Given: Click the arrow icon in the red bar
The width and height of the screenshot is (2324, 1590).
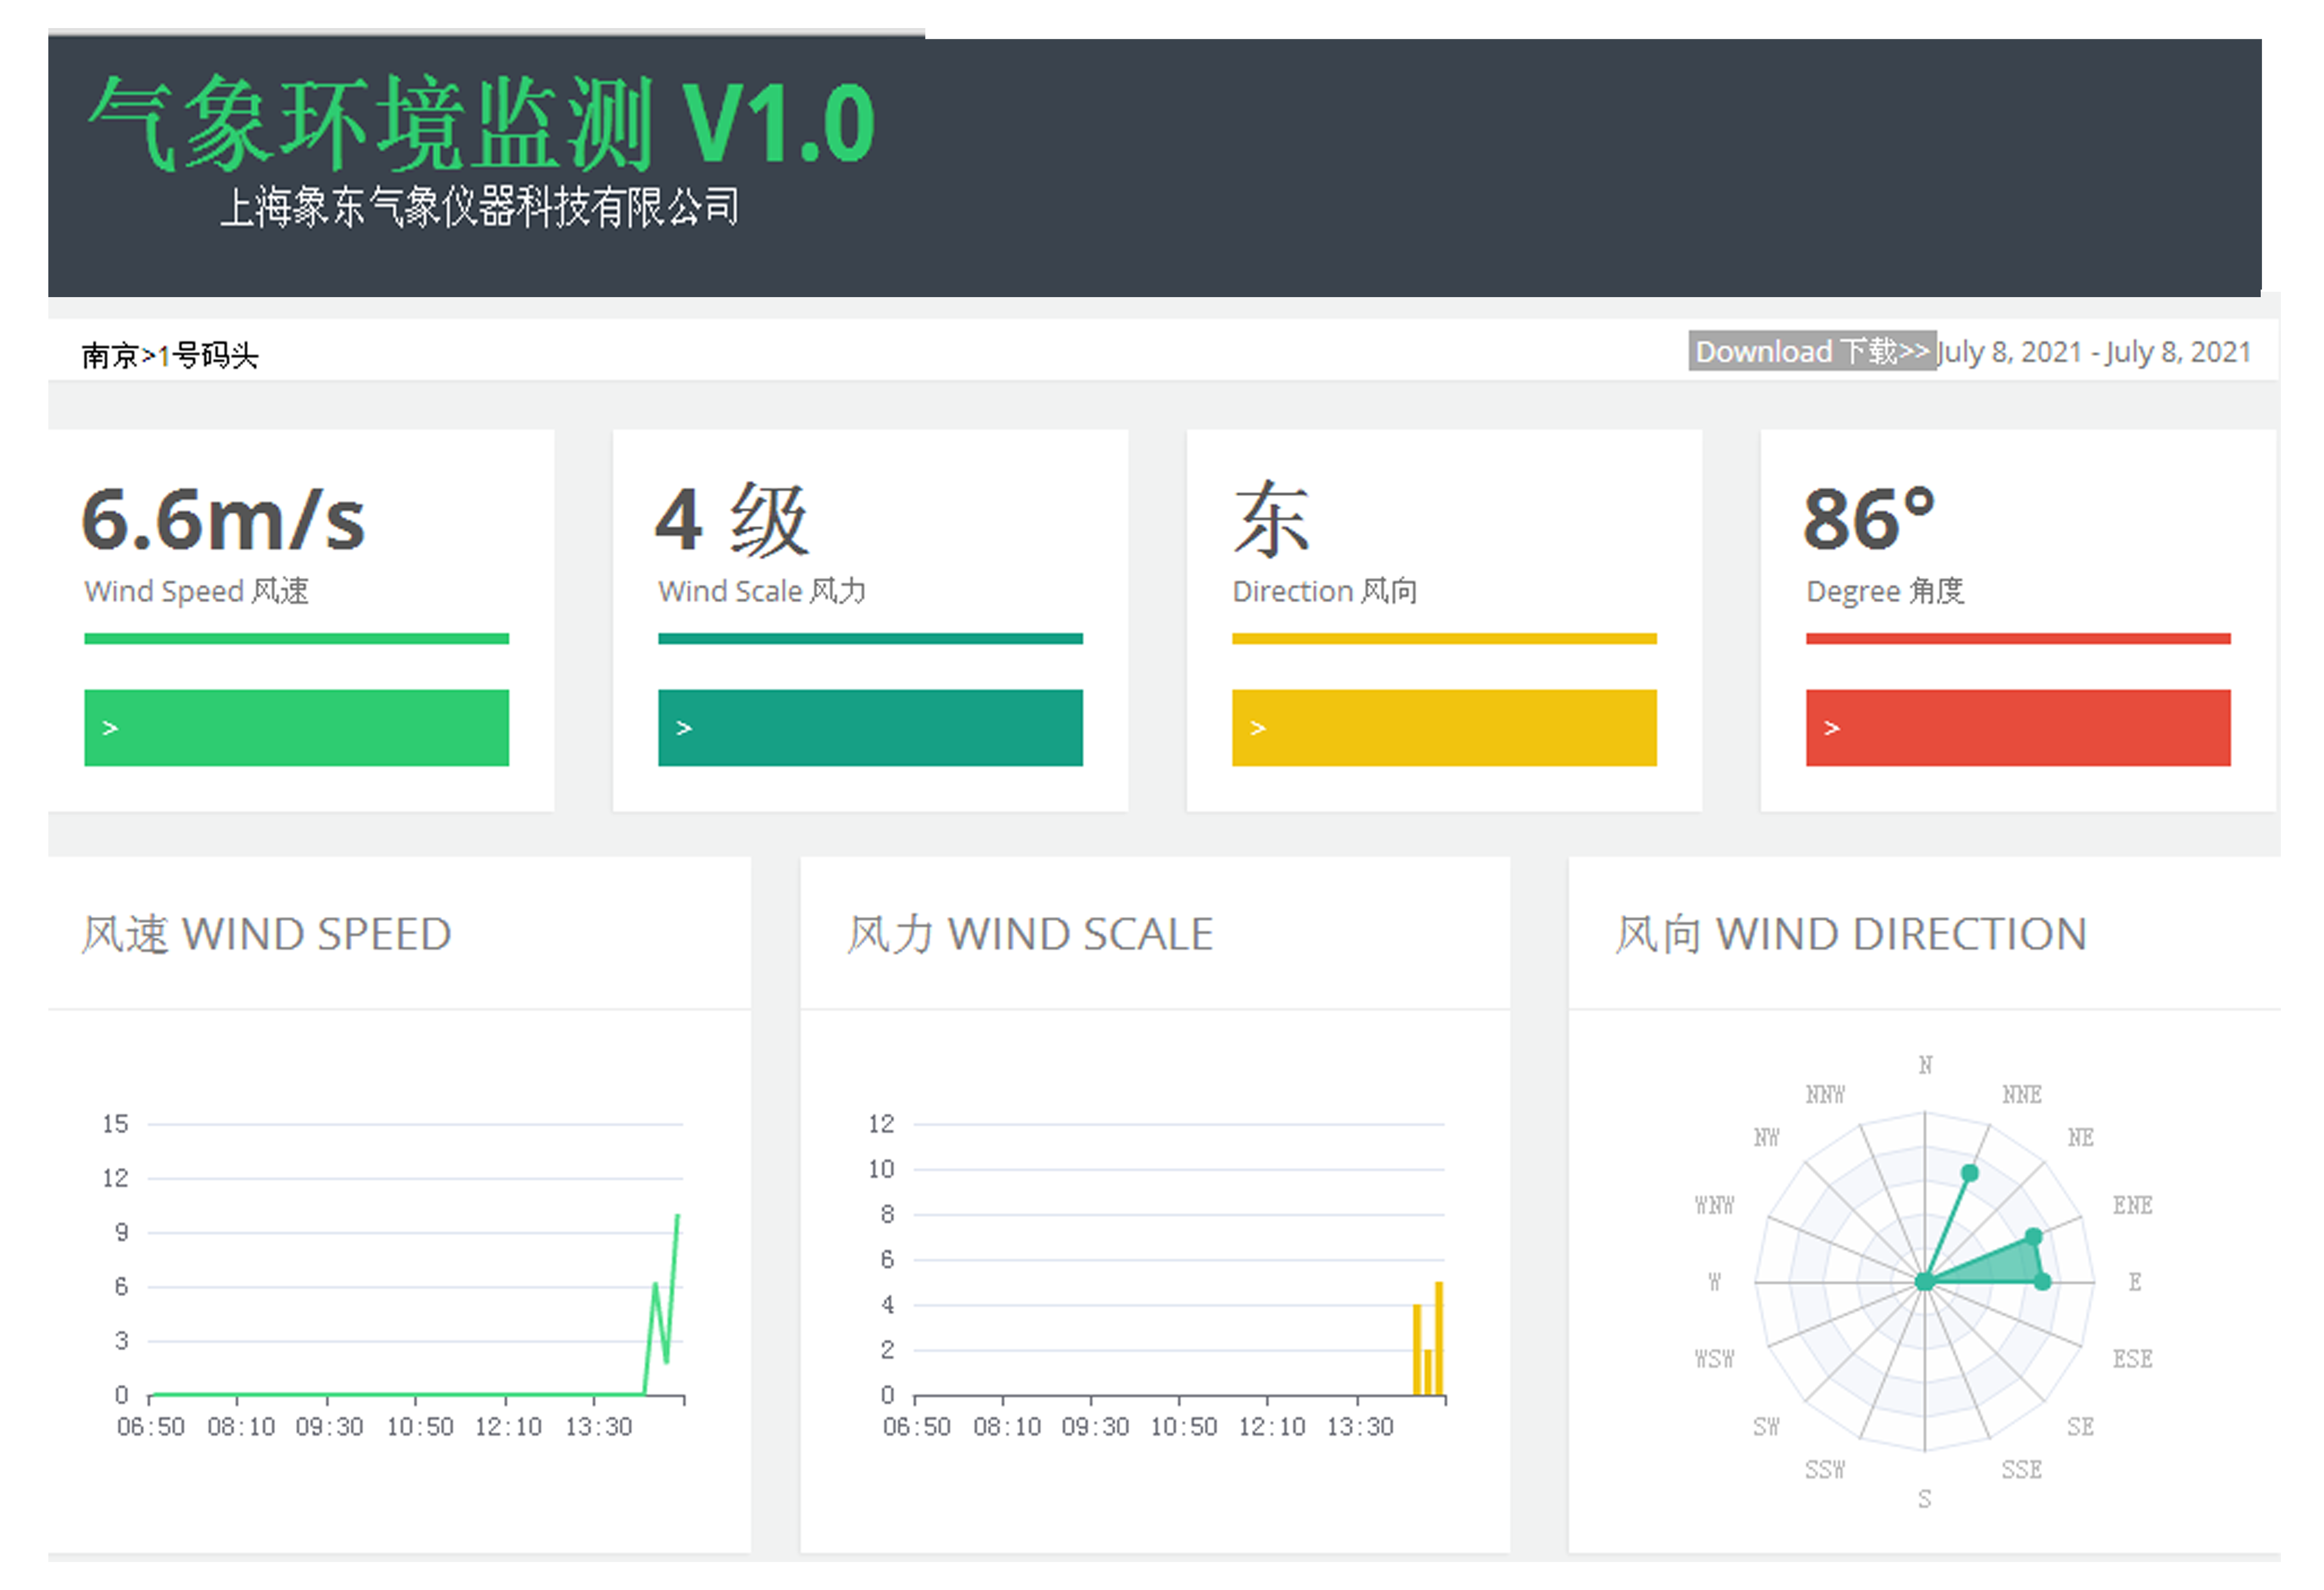Looking at the screenshot, I should click(1832, 728).
